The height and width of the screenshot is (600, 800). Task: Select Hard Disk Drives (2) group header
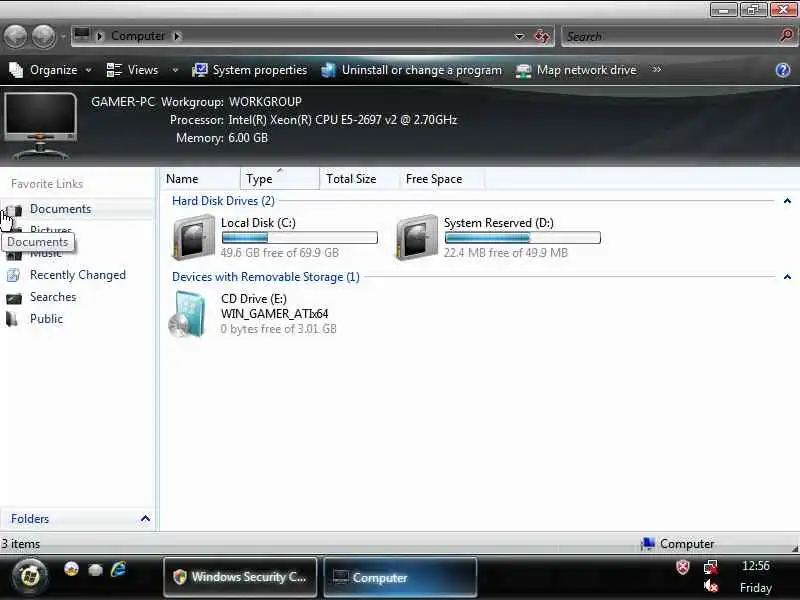tap(223, 201)
